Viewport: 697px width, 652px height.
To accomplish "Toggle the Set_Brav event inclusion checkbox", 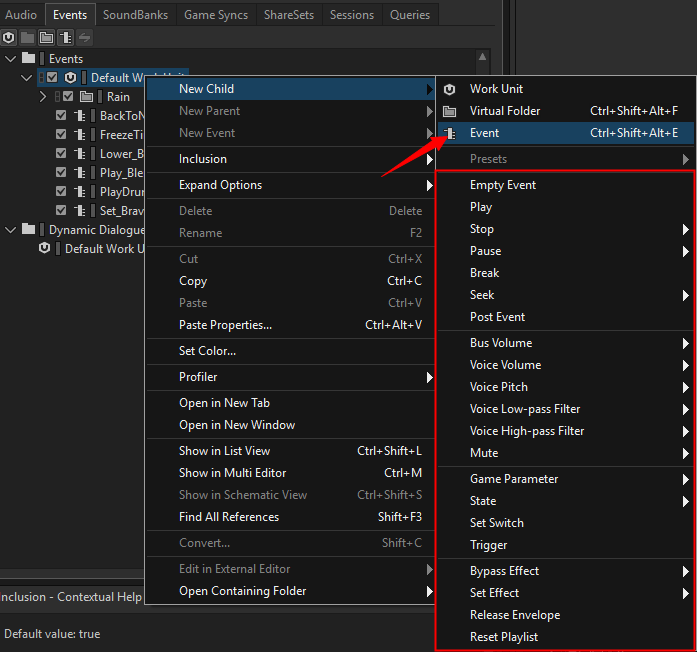I will coord(61,210).
